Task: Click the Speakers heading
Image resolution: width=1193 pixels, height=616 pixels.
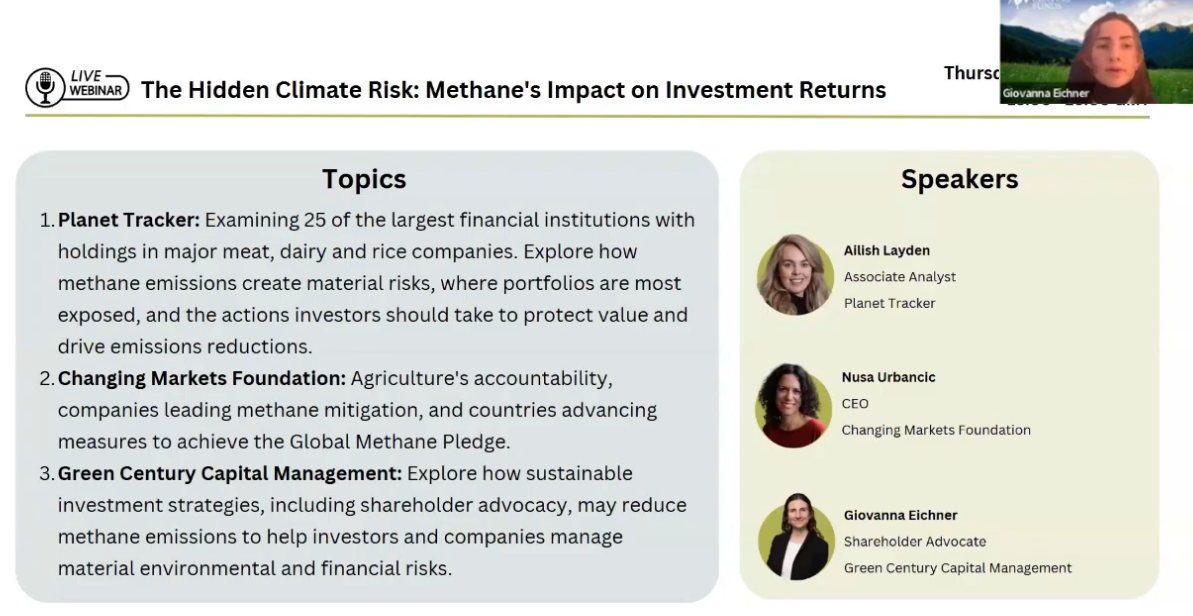Action: 959,179
